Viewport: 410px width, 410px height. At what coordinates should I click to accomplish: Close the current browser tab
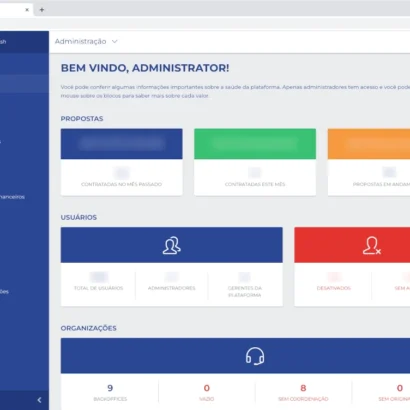pos(27,10)
